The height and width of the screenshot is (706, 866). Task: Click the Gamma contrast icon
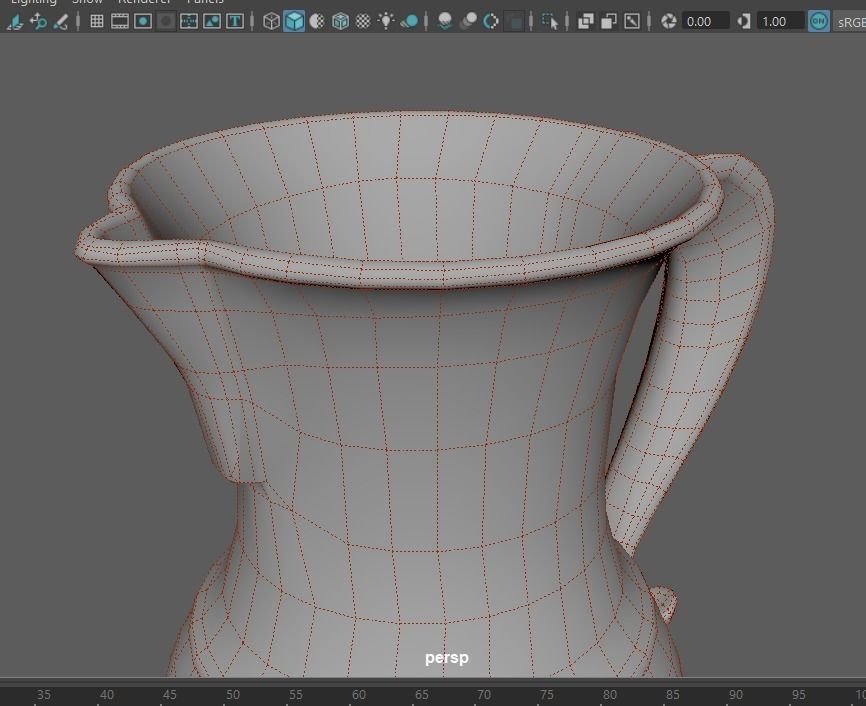point(744,22)
